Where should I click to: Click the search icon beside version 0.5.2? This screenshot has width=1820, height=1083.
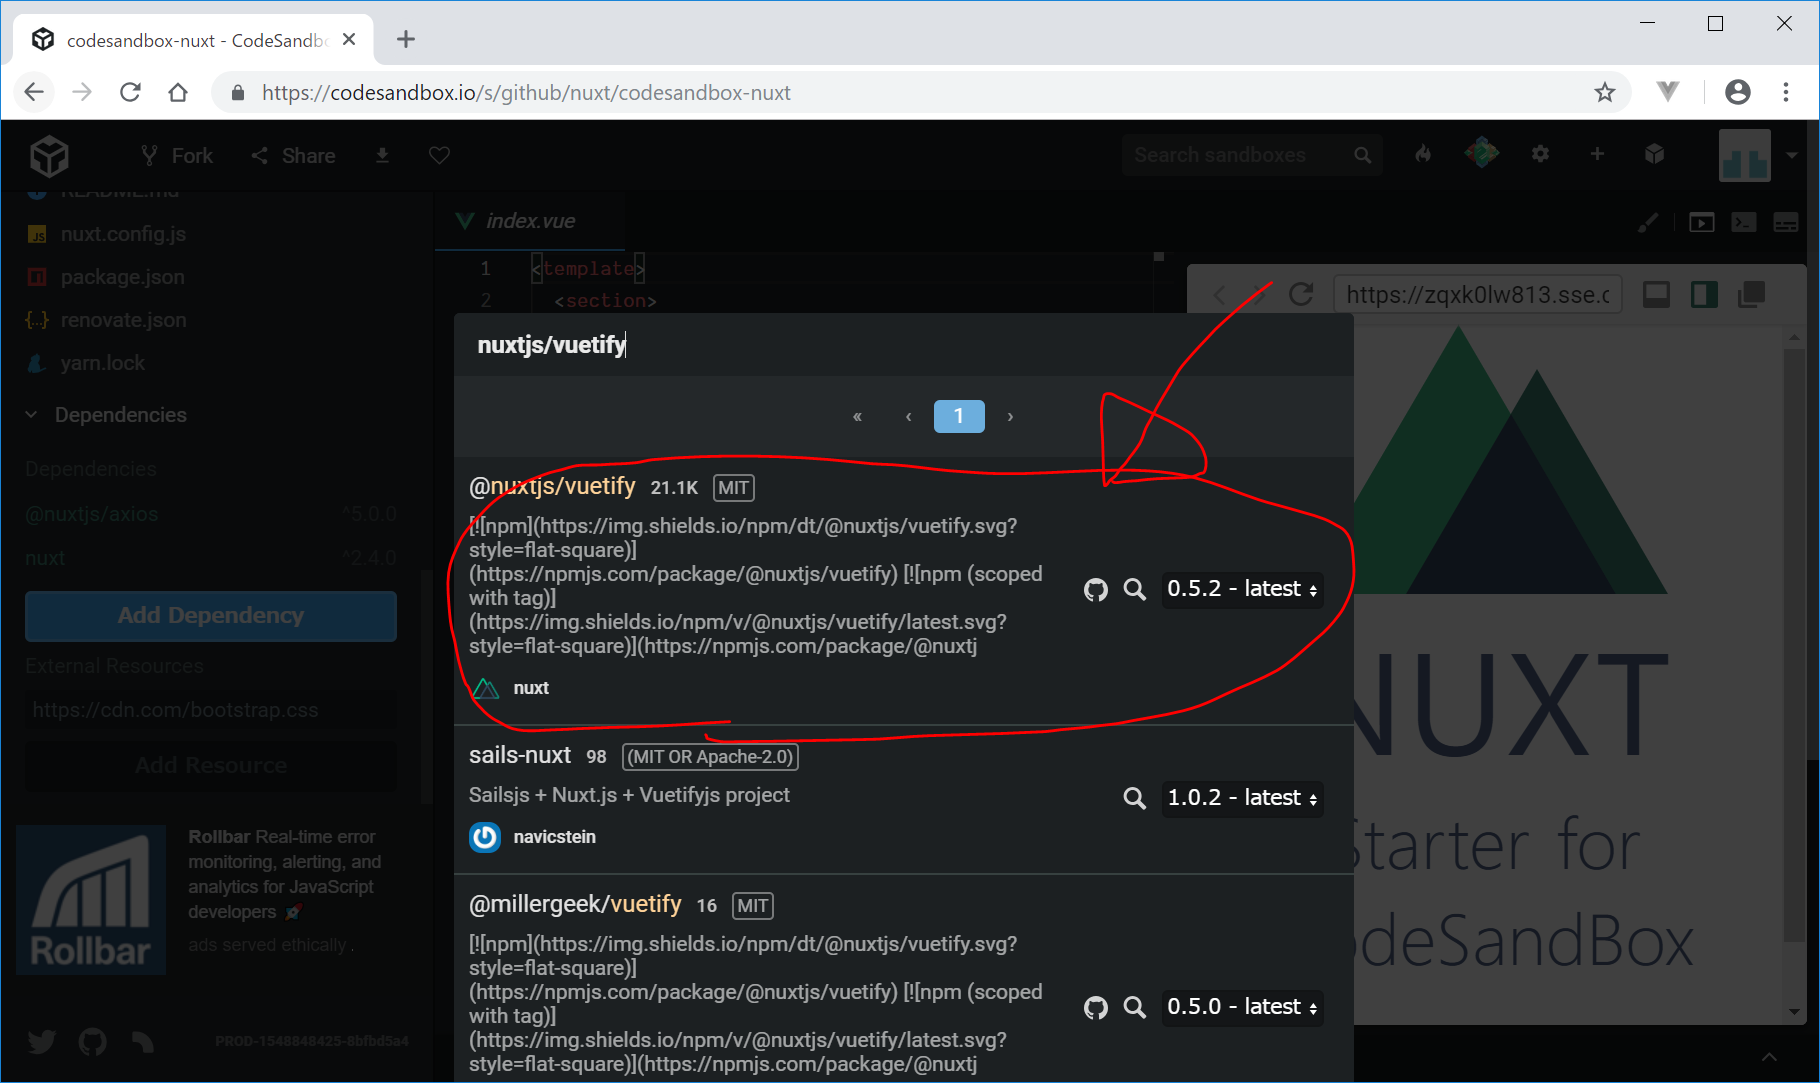1134,589
